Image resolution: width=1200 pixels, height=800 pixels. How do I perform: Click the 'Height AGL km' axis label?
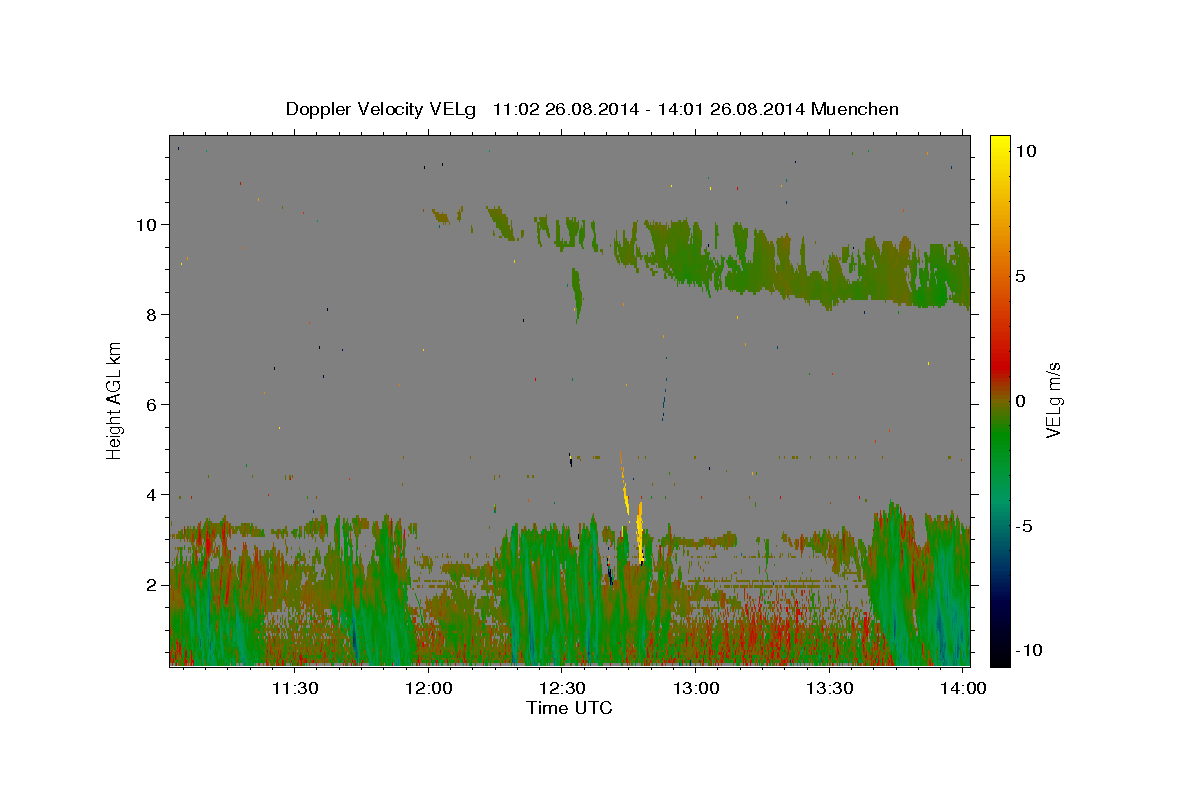click(x=115, y=400)
